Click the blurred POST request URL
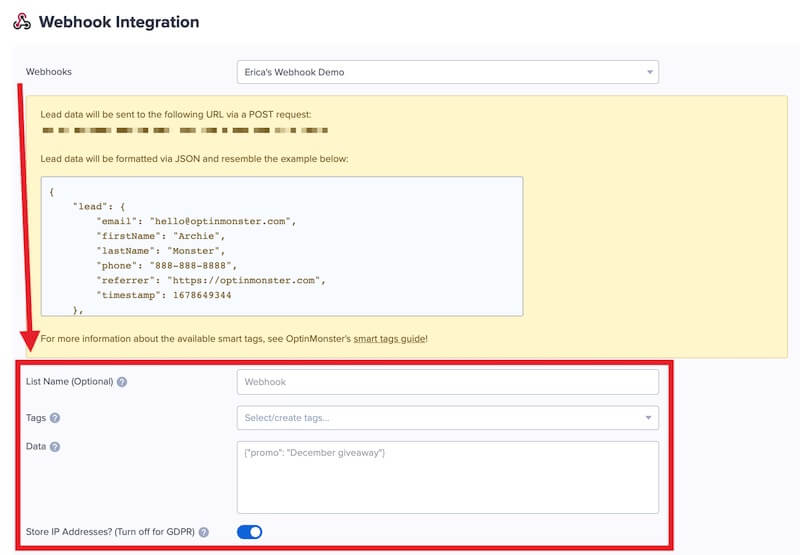 [185, 131]
